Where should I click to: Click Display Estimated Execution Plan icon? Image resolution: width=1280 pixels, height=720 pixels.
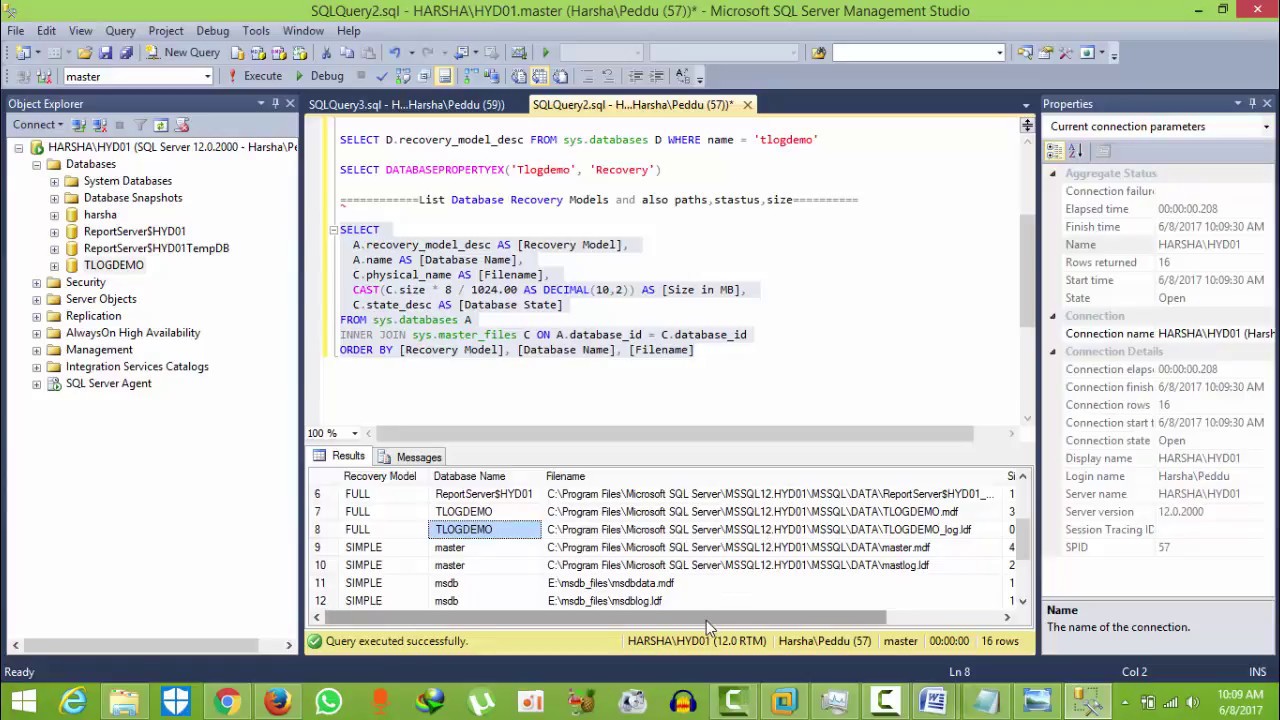point(403,76)
